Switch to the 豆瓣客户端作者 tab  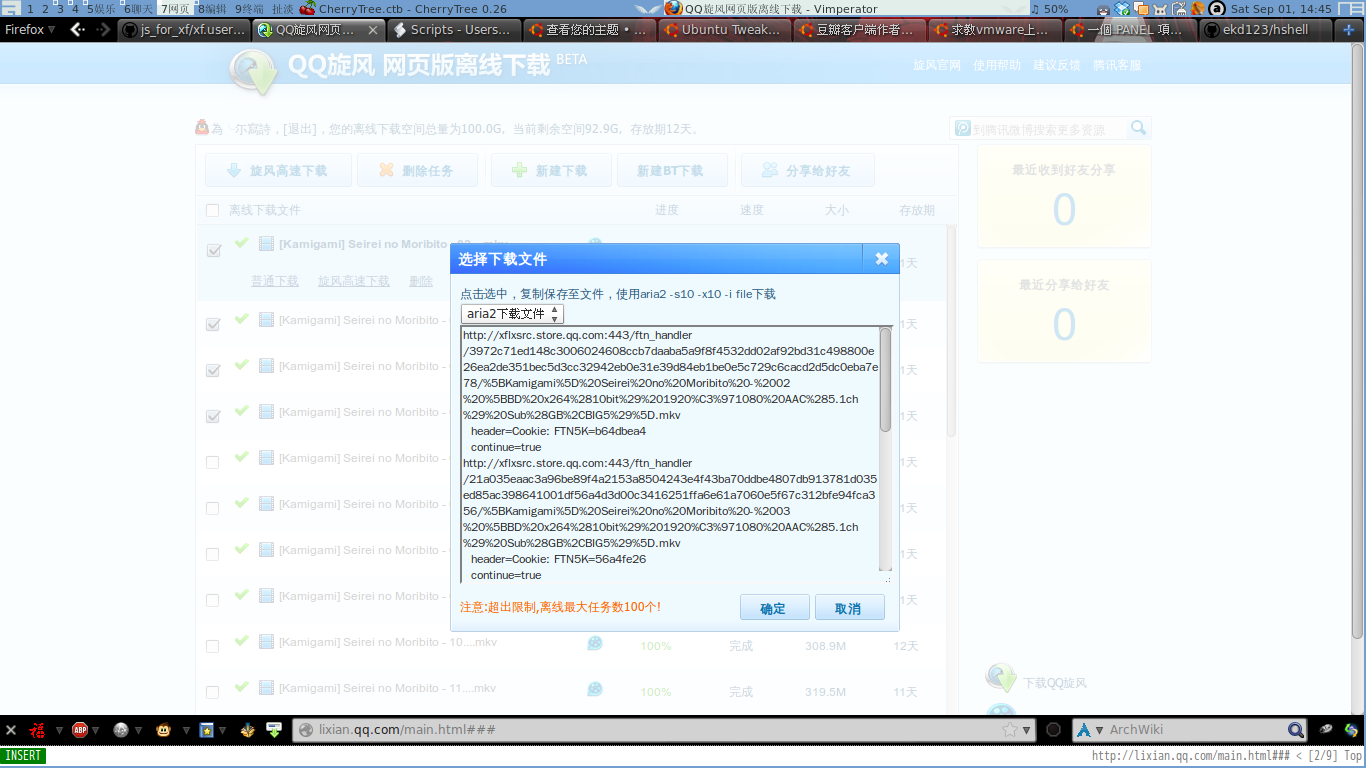tap(859, 30)
